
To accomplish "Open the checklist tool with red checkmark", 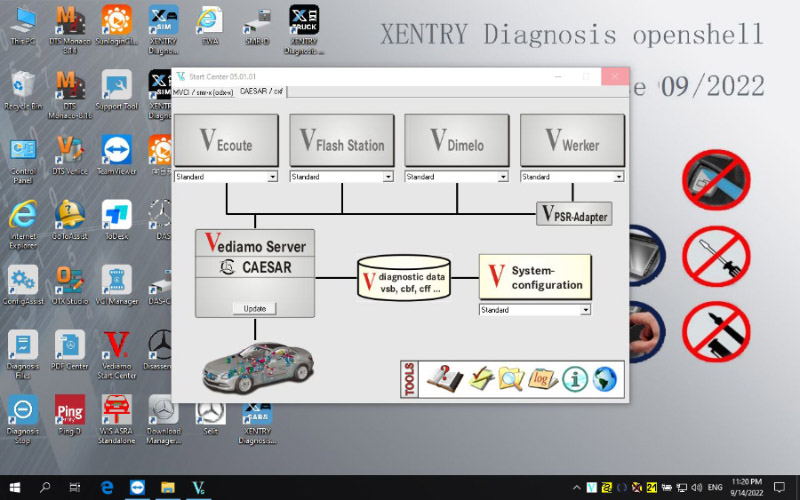I will pos(481,379).
